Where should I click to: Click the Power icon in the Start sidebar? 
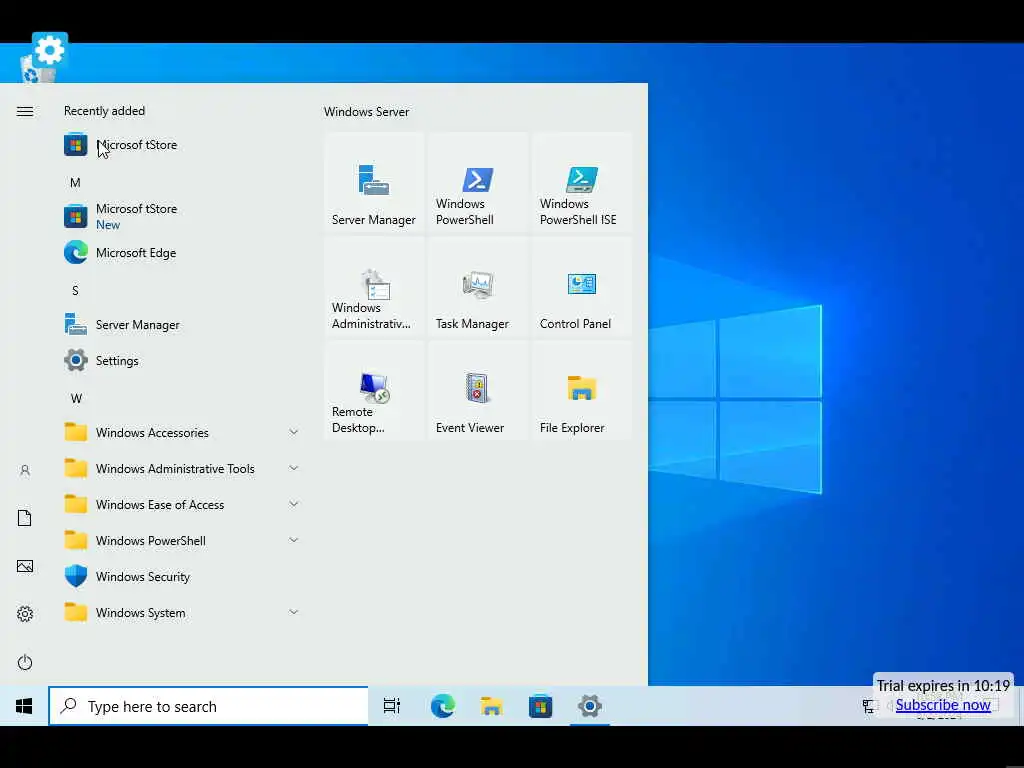[x=25, y=662]
